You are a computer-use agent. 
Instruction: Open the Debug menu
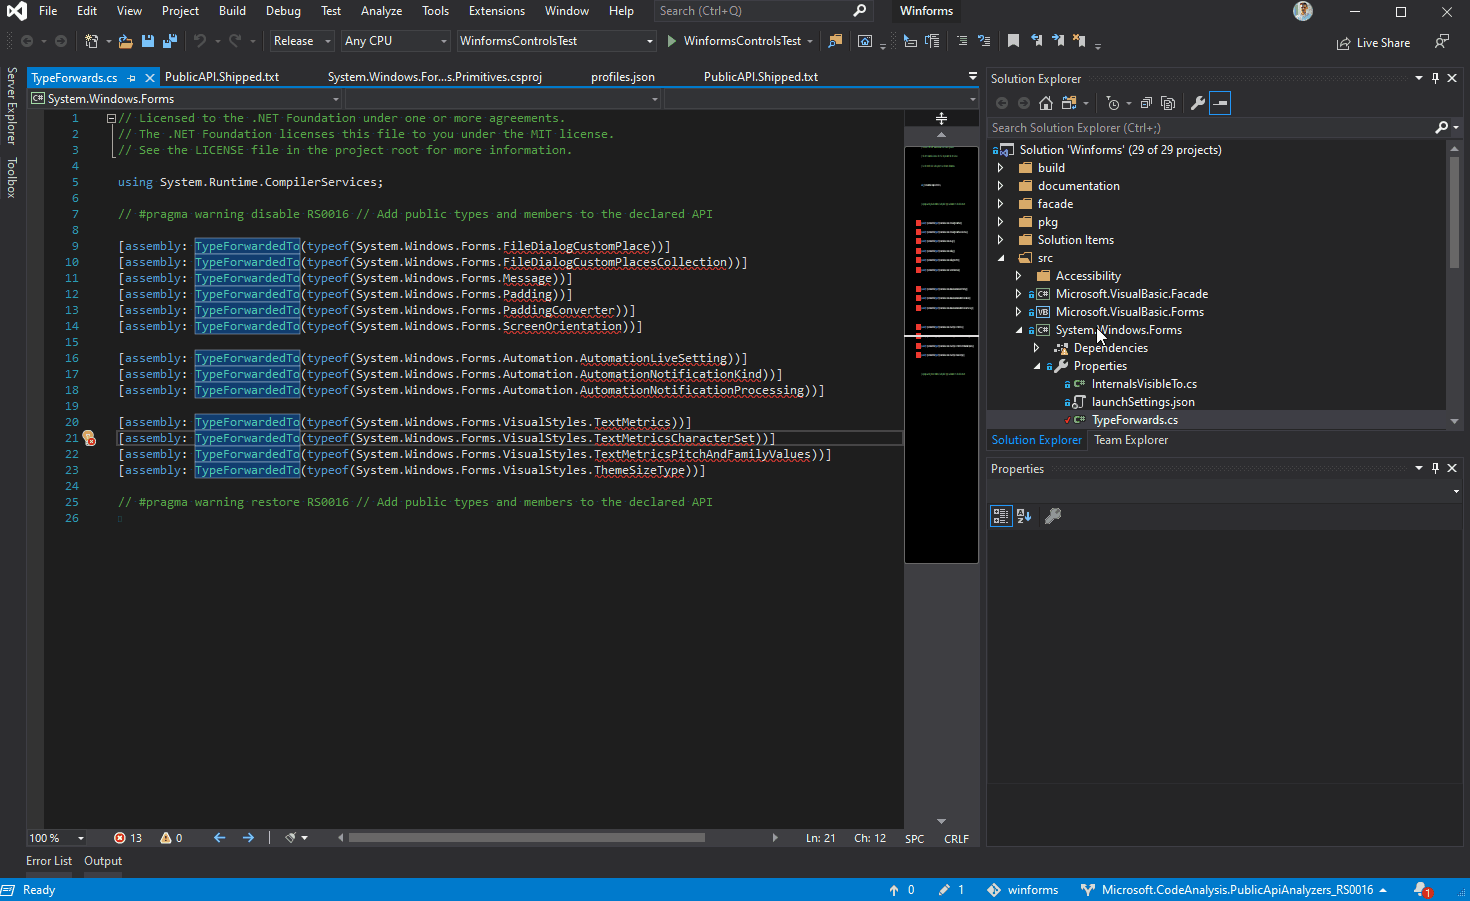pyautogui.click(x=283, y=11)
